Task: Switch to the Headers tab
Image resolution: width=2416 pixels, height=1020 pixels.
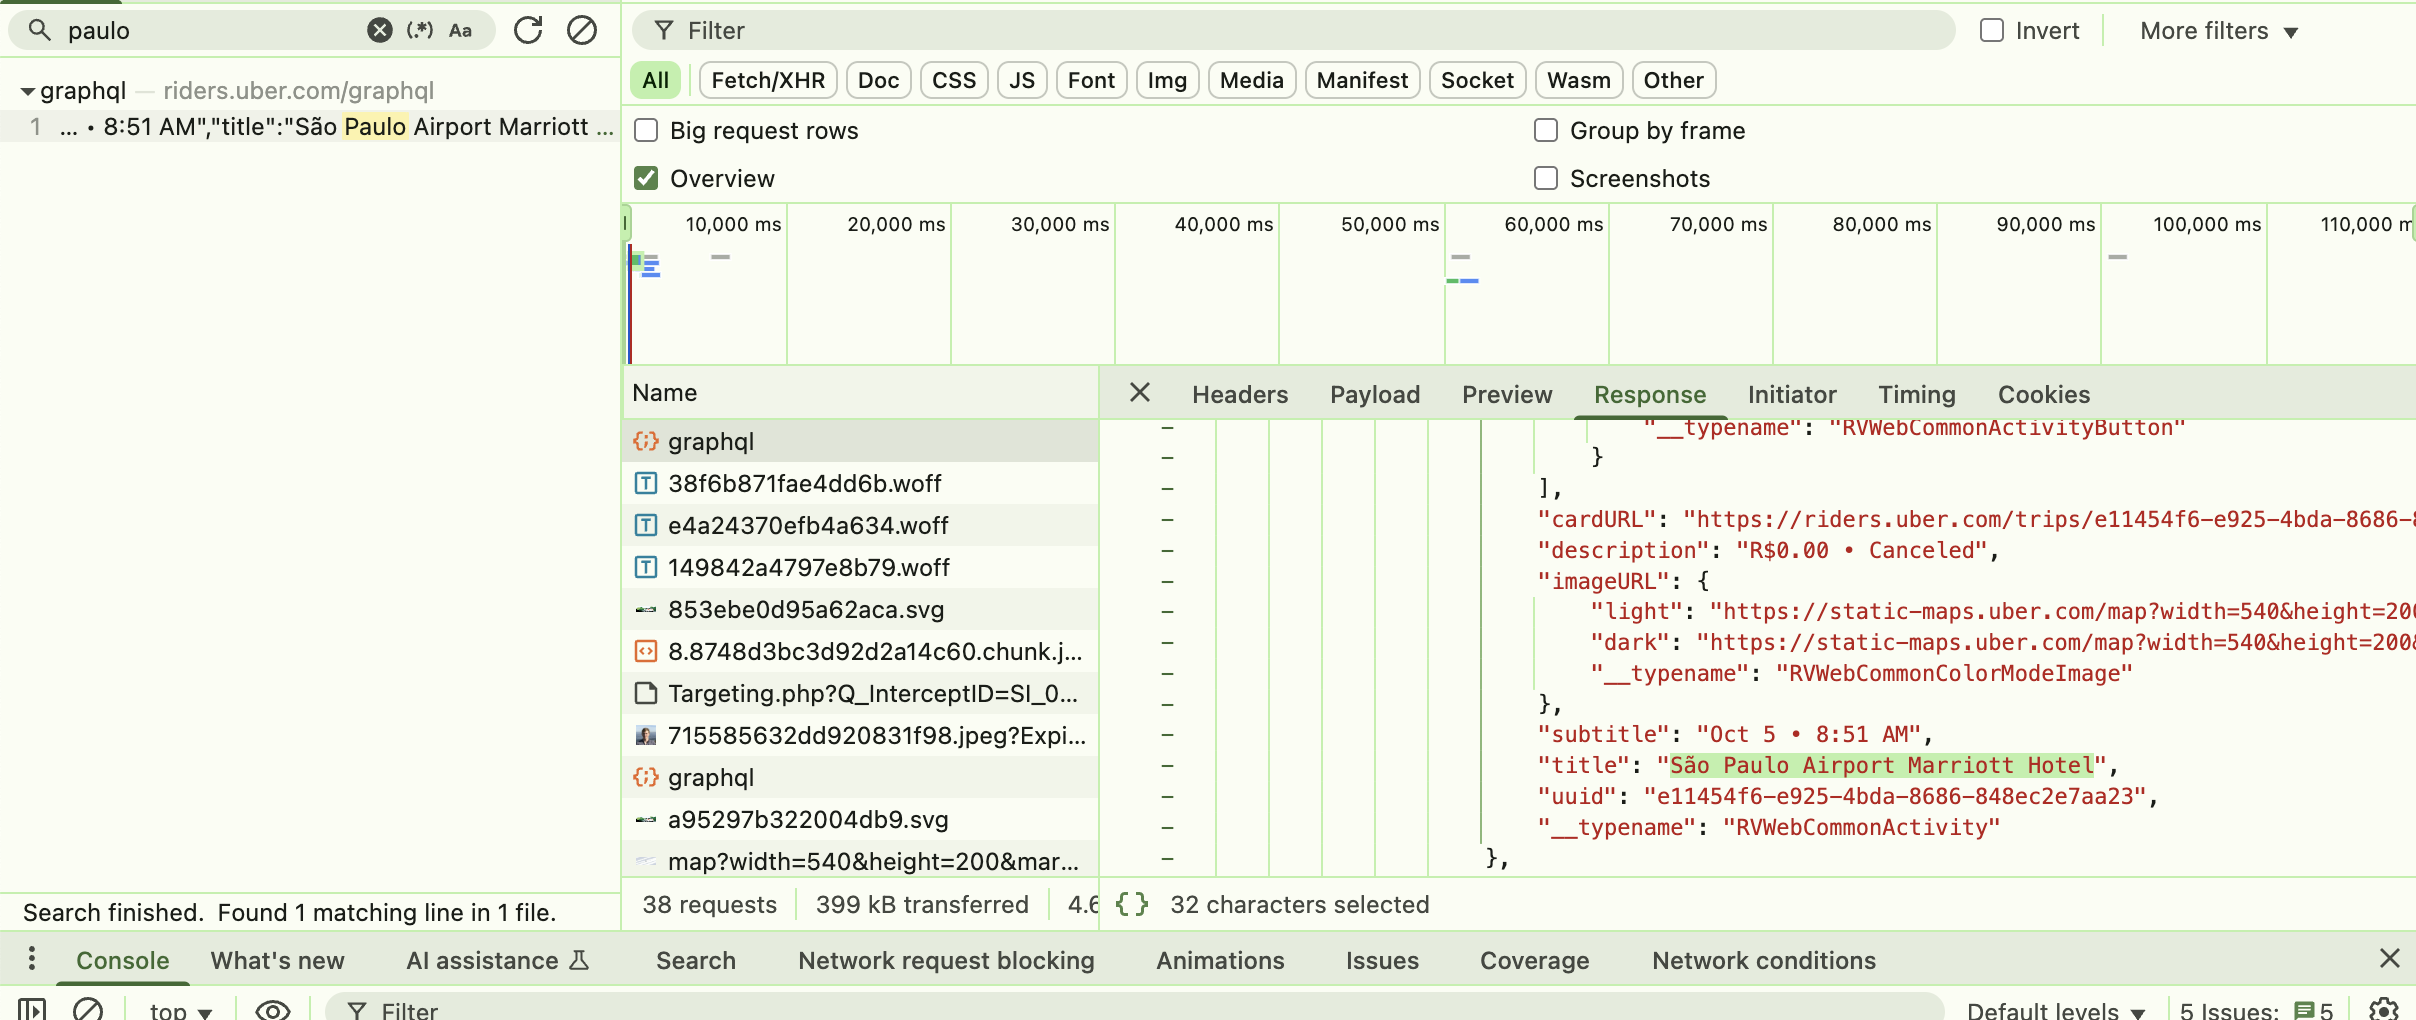Action: 1239,395
